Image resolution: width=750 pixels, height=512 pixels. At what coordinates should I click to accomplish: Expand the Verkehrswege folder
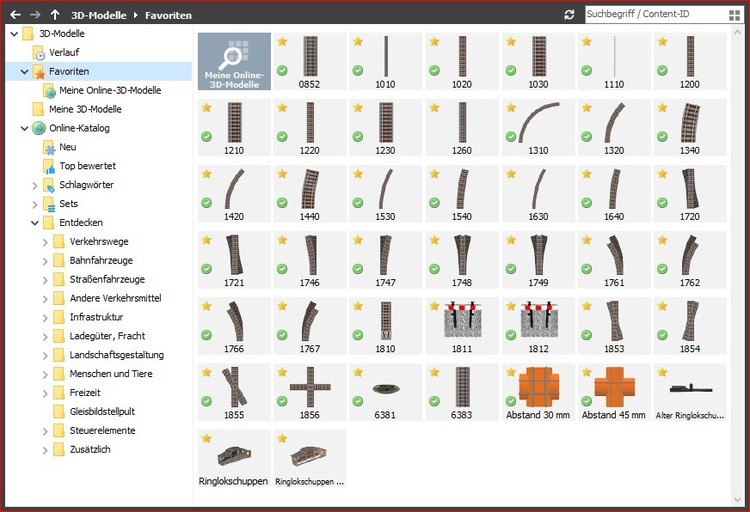click(x=45, y=242)
